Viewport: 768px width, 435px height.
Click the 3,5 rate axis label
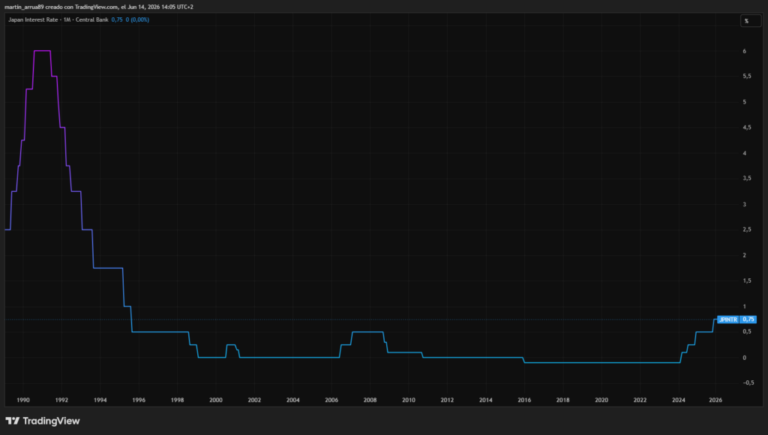(747, 178)
